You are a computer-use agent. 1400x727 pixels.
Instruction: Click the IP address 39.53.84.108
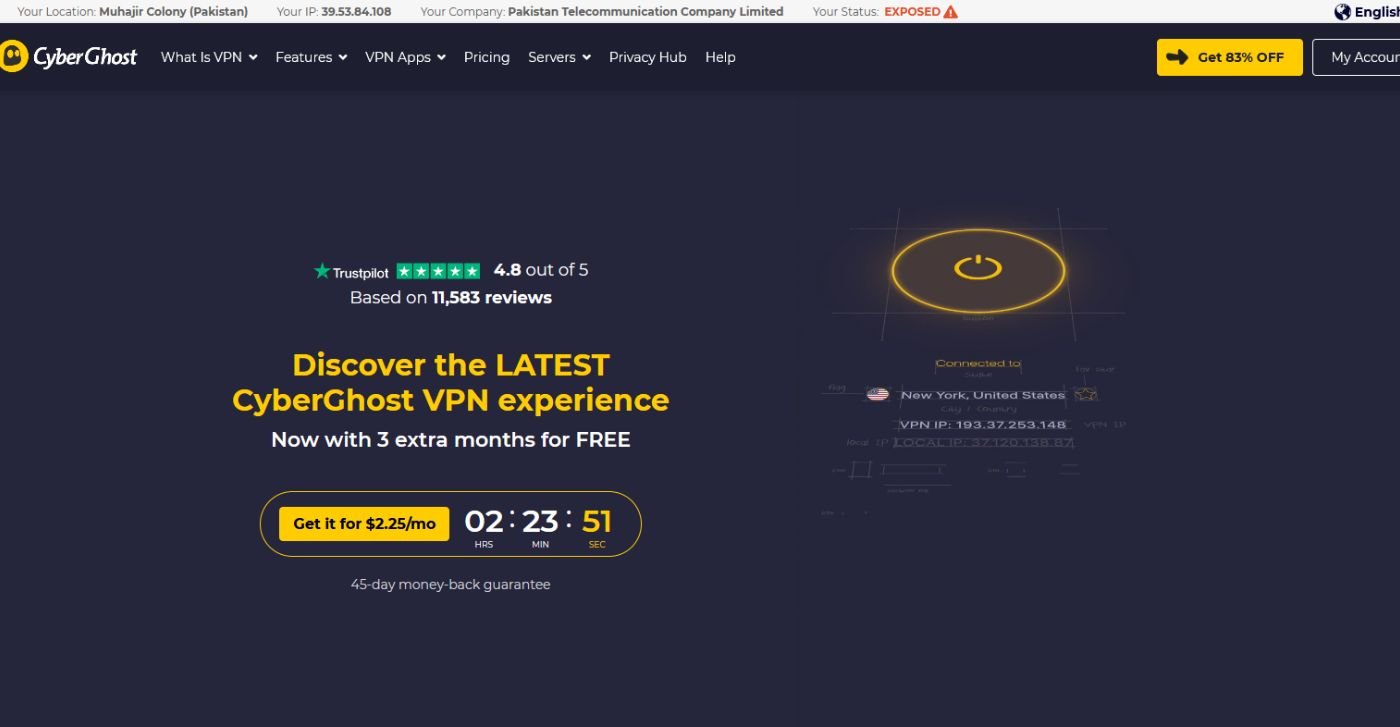click(356, 12)
